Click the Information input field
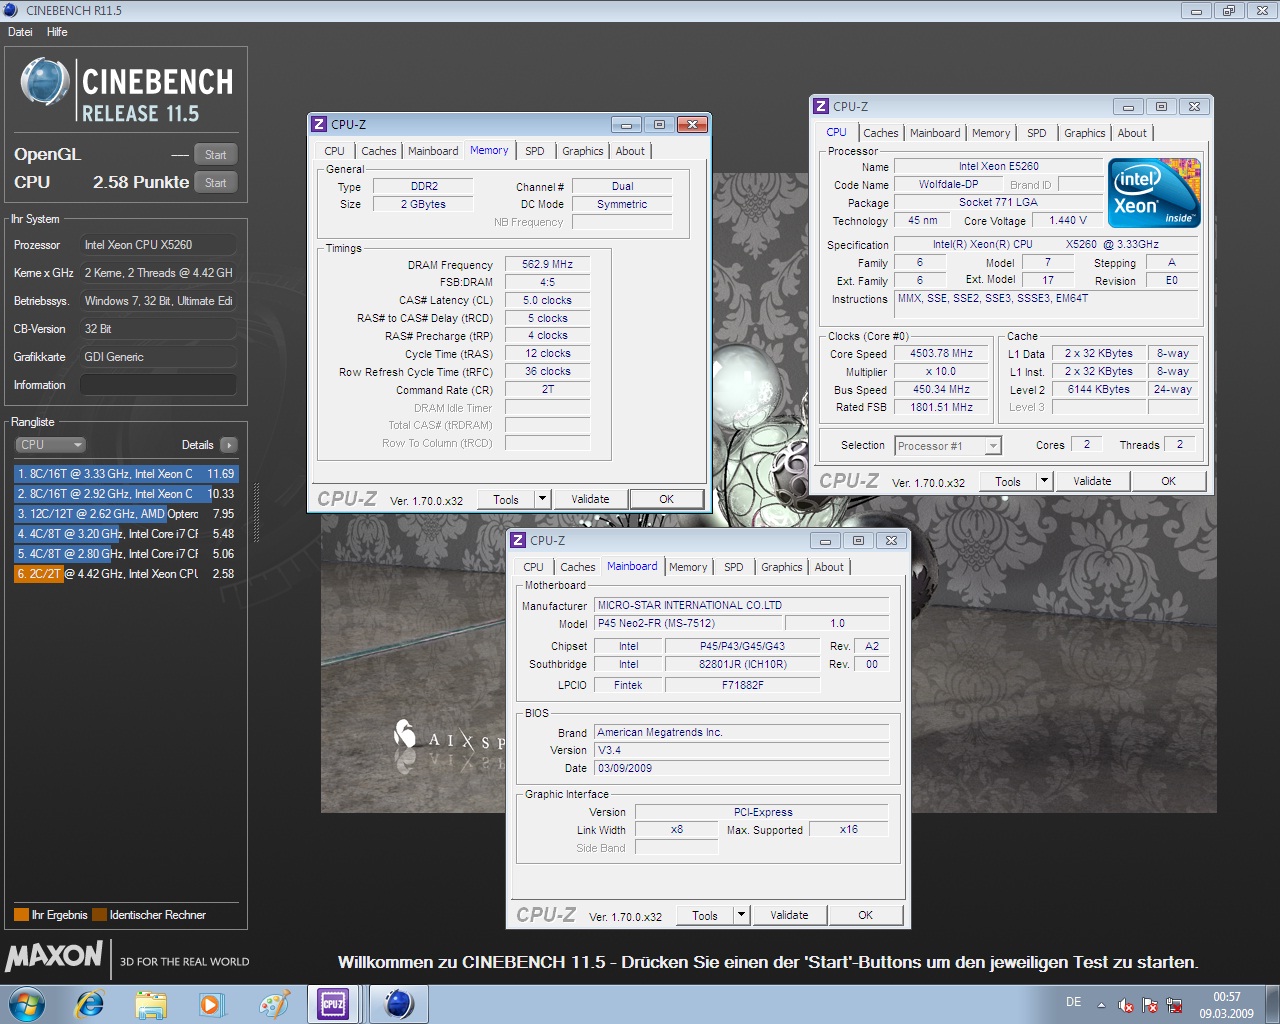1280x1024 pixels. point(158,385)
